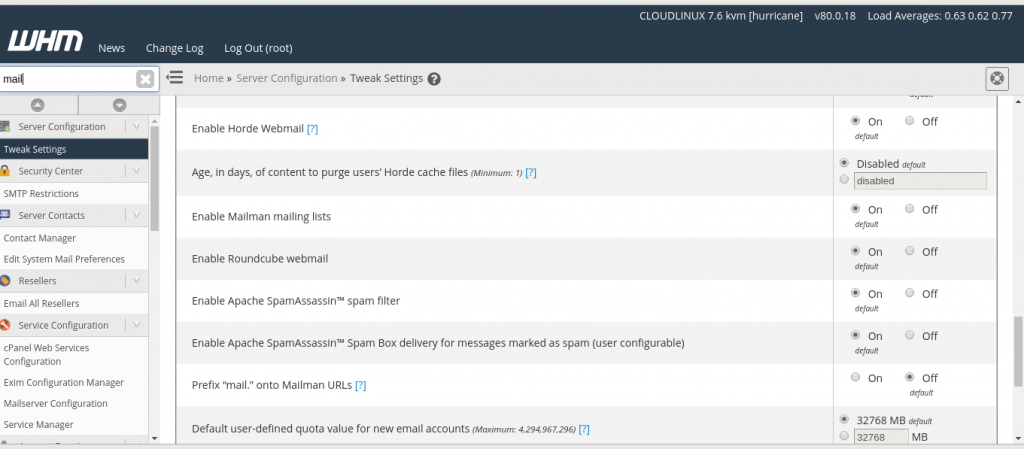The width and height of the screenshot is (1024, 449).
Task: Turn Off Enable Mailman mailing lists
Action: tap(910, 209)
